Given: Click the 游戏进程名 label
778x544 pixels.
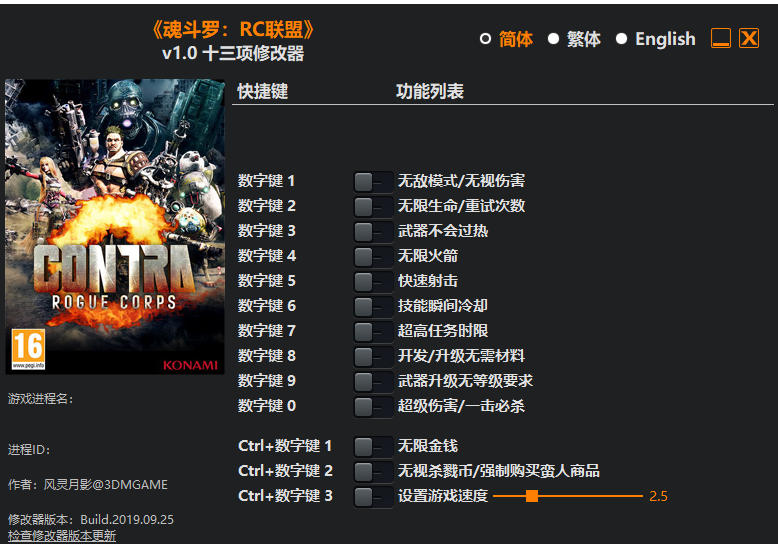Looking at the screenshot, I should 41,399.
